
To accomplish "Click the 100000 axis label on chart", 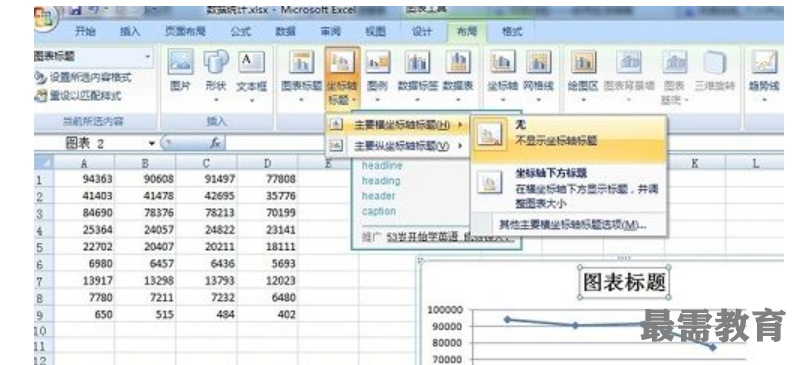I will point(444,309).
